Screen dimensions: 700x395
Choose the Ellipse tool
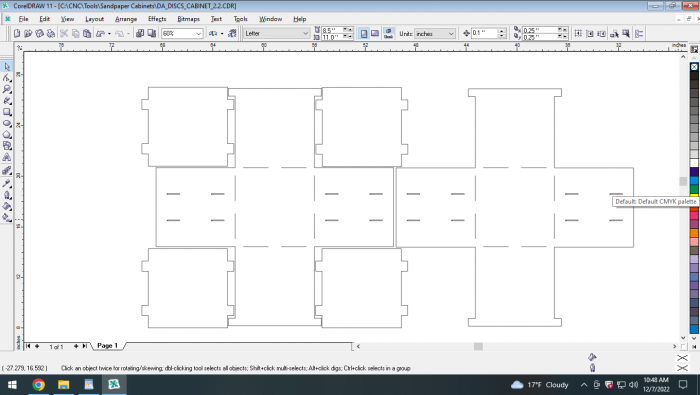pos(7,123)
